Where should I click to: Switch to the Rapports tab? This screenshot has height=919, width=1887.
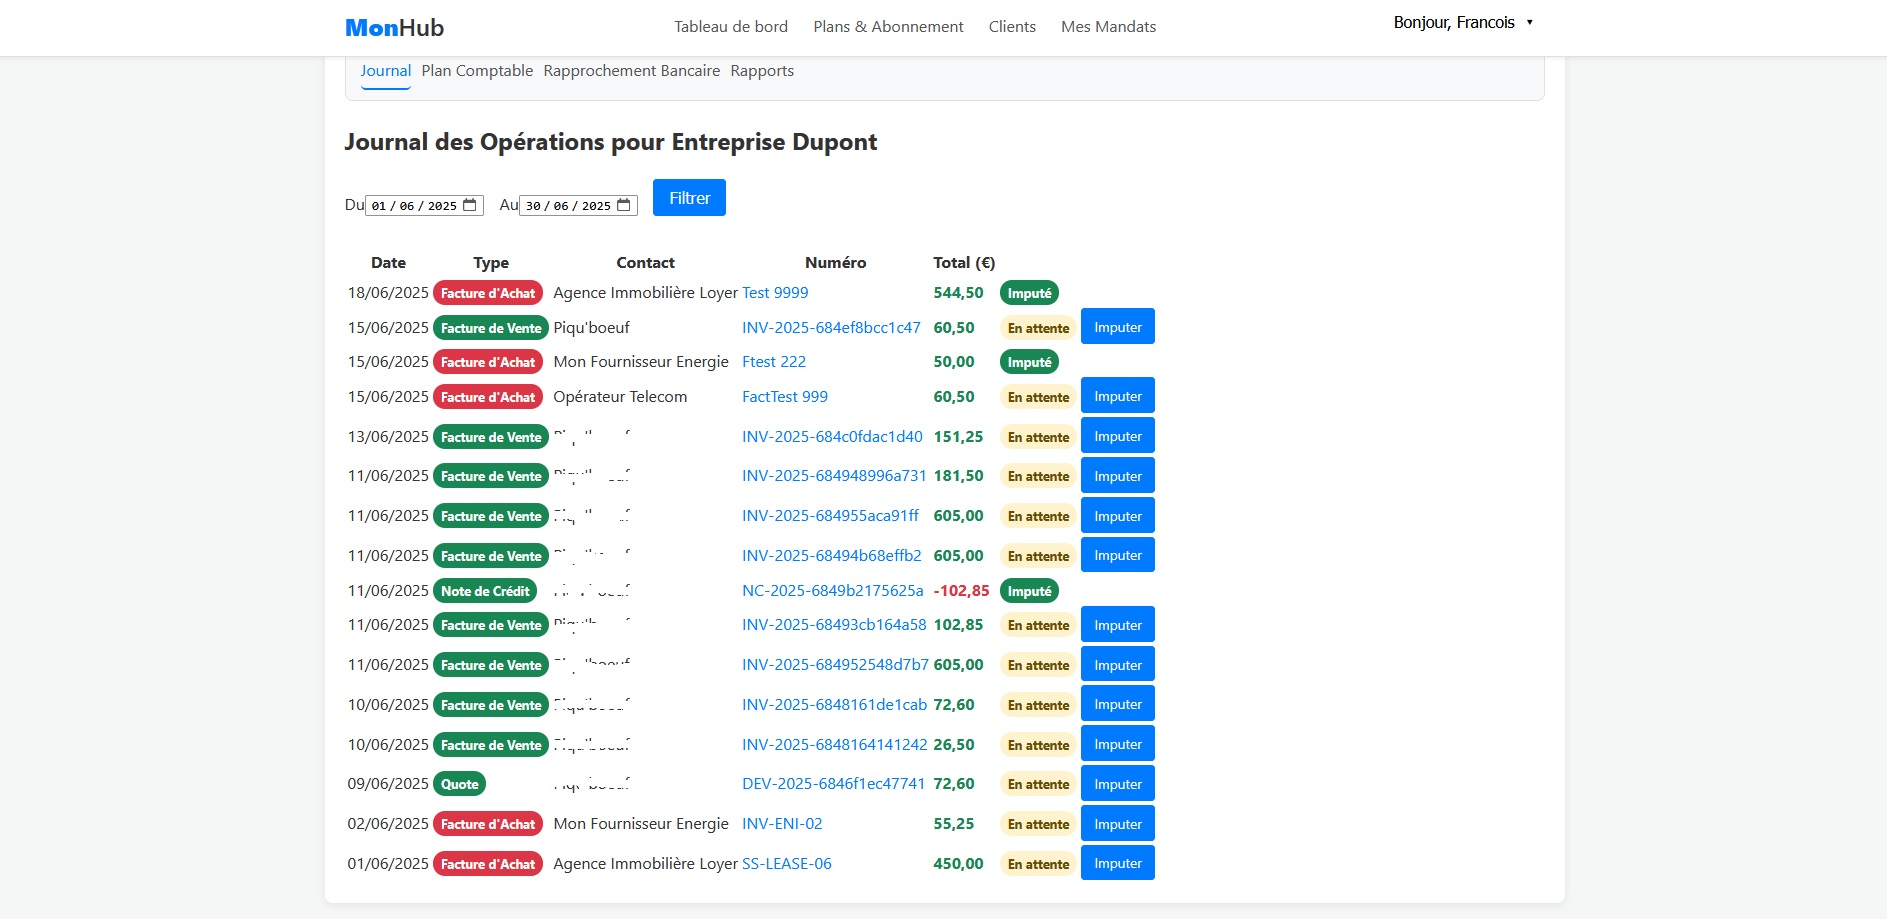coord(761,70)
